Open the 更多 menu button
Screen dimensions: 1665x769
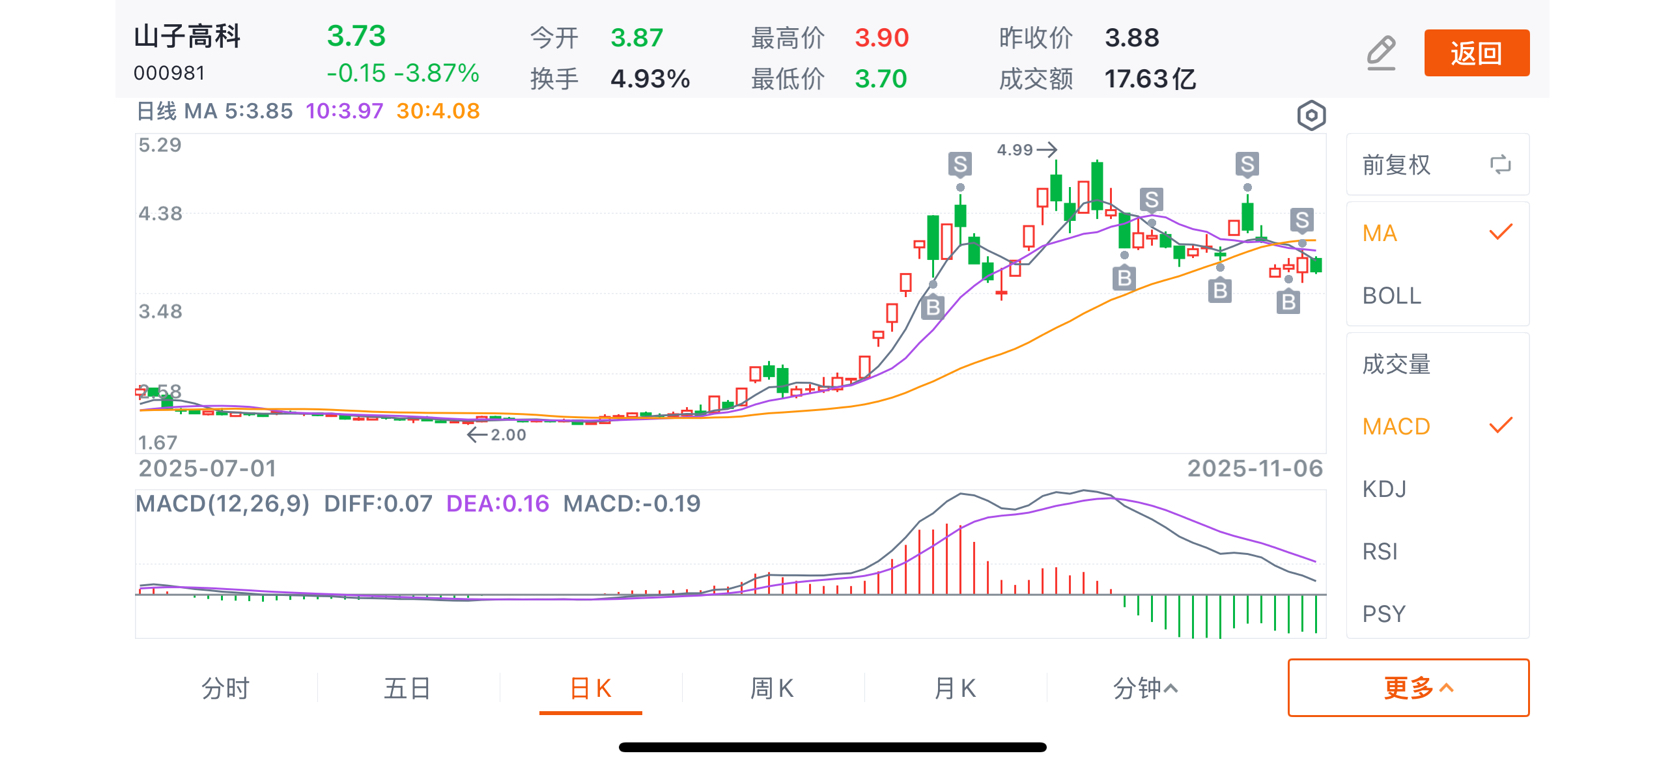[x=1408, y=688]
